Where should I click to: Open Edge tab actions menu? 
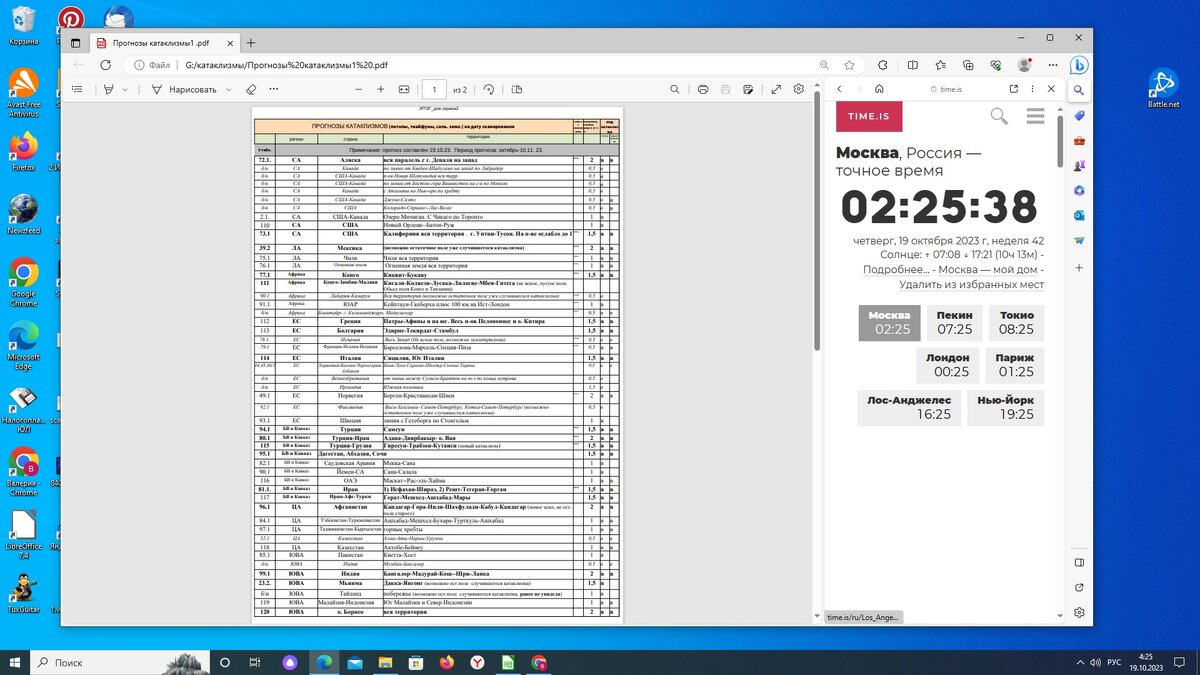[x=76, y=43]
